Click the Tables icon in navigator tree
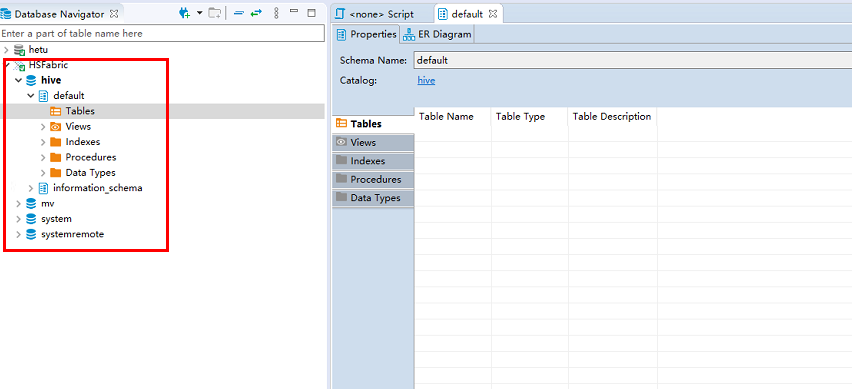This screenshot has width=852, height=389. click(55, 111)
